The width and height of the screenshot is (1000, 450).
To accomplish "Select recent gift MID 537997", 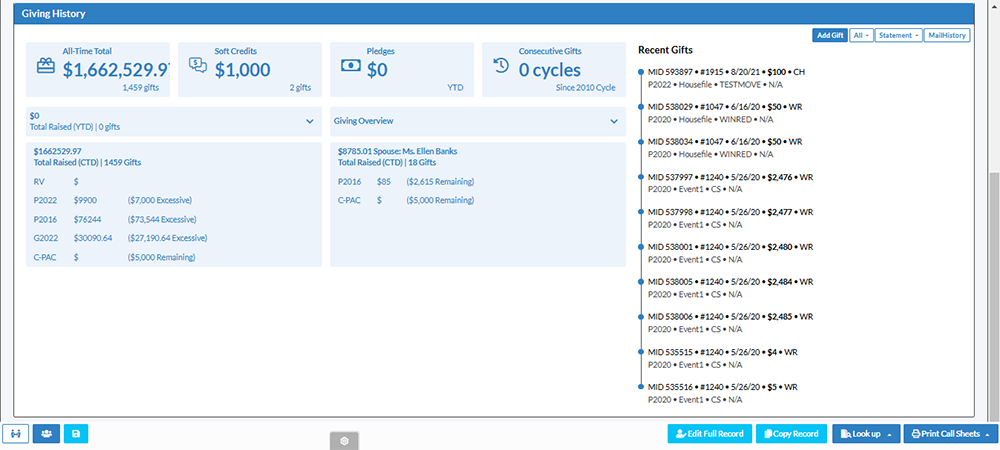I will 730,177.
